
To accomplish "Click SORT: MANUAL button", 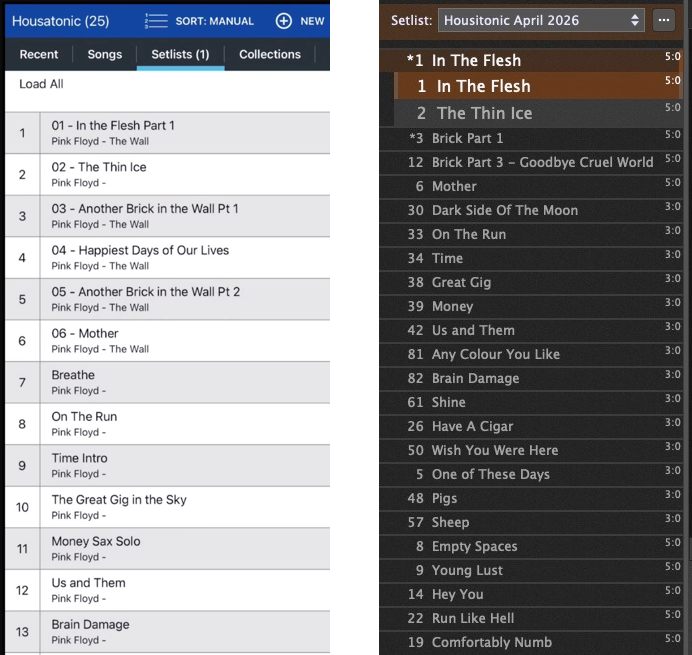I will click(214, 21).
